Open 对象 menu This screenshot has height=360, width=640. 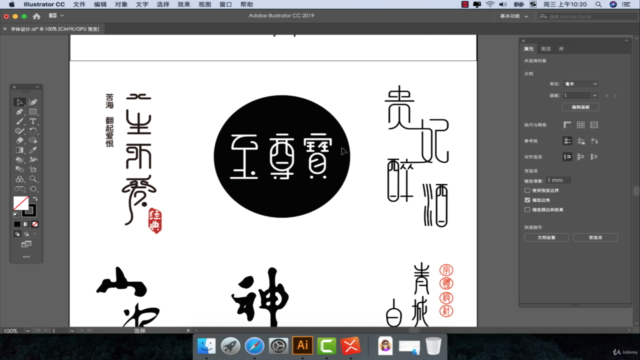(121, 4)
